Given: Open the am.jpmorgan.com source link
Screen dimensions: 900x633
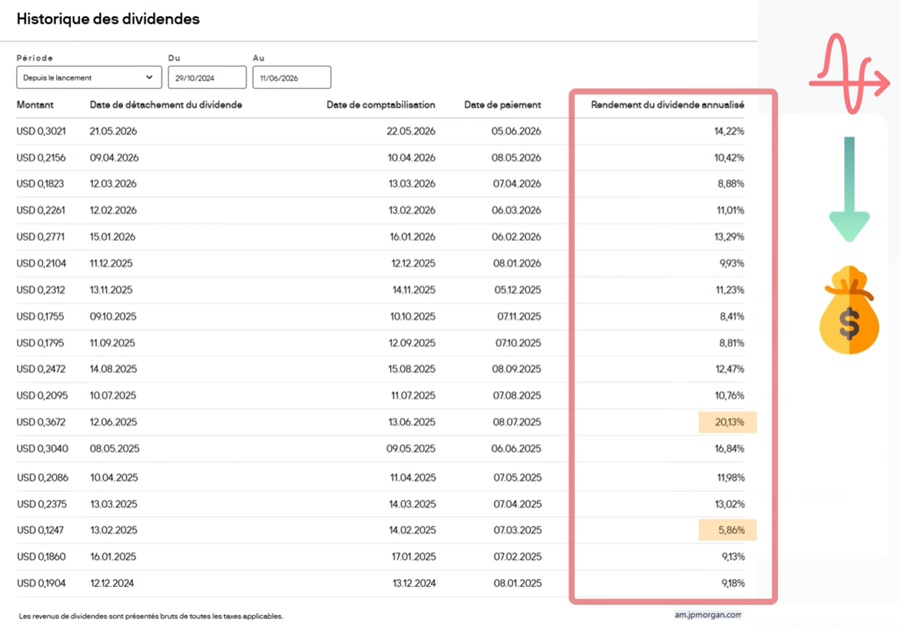Looking at the screenshot, I should (708, 615).
